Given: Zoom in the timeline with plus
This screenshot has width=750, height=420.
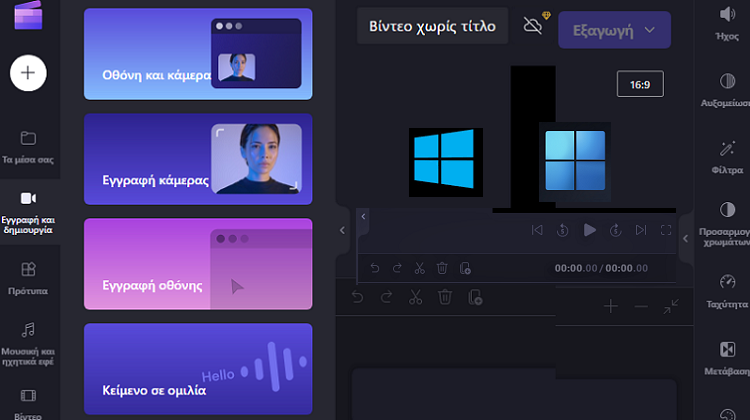Looking at the screenshot, I should [611, 306].
